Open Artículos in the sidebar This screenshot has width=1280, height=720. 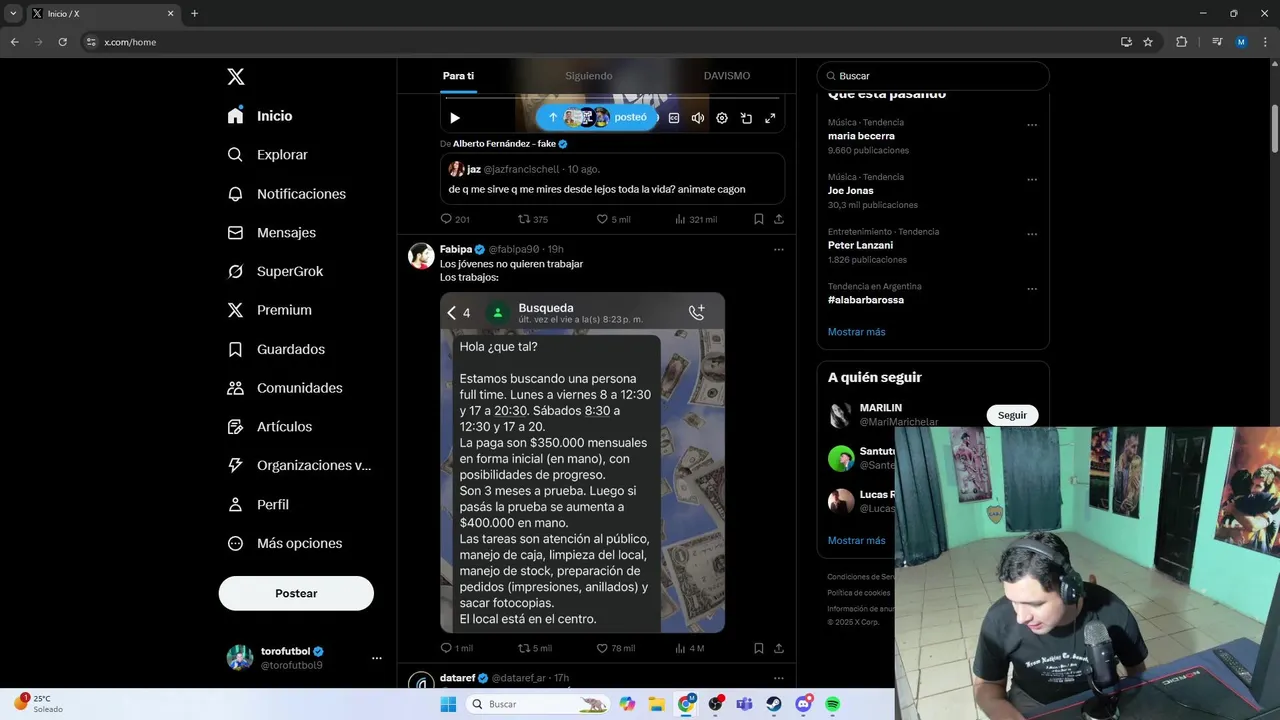pyautogui.click(x=270, y=427)
